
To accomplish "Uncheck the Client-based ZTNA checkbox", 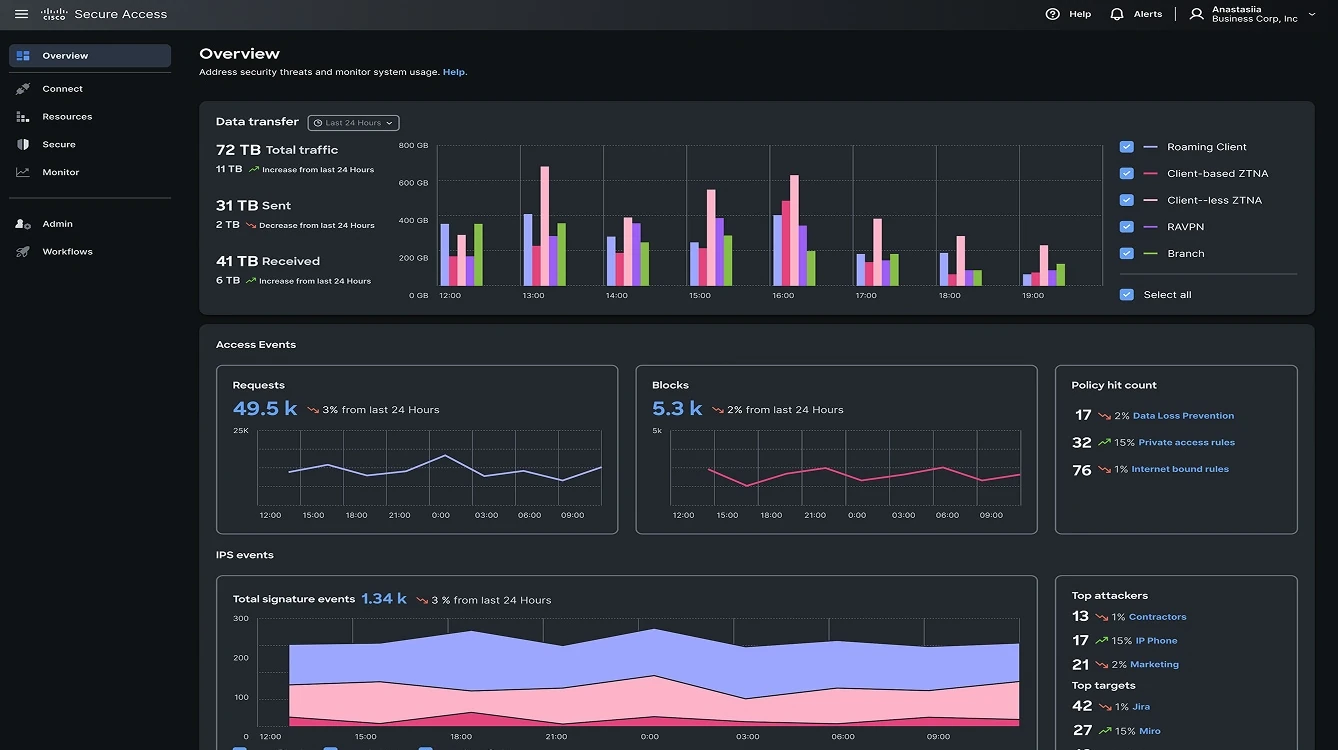I will pos(1127,174).
